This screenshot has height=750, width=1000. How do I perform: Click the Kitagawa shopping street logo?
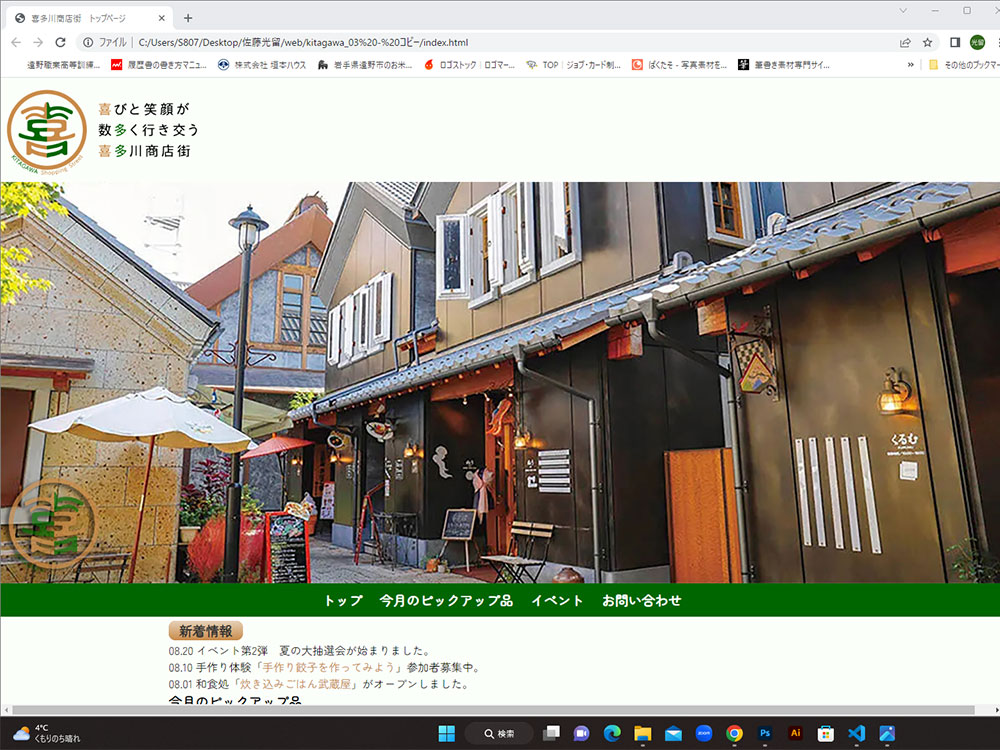tap(47, 130)
